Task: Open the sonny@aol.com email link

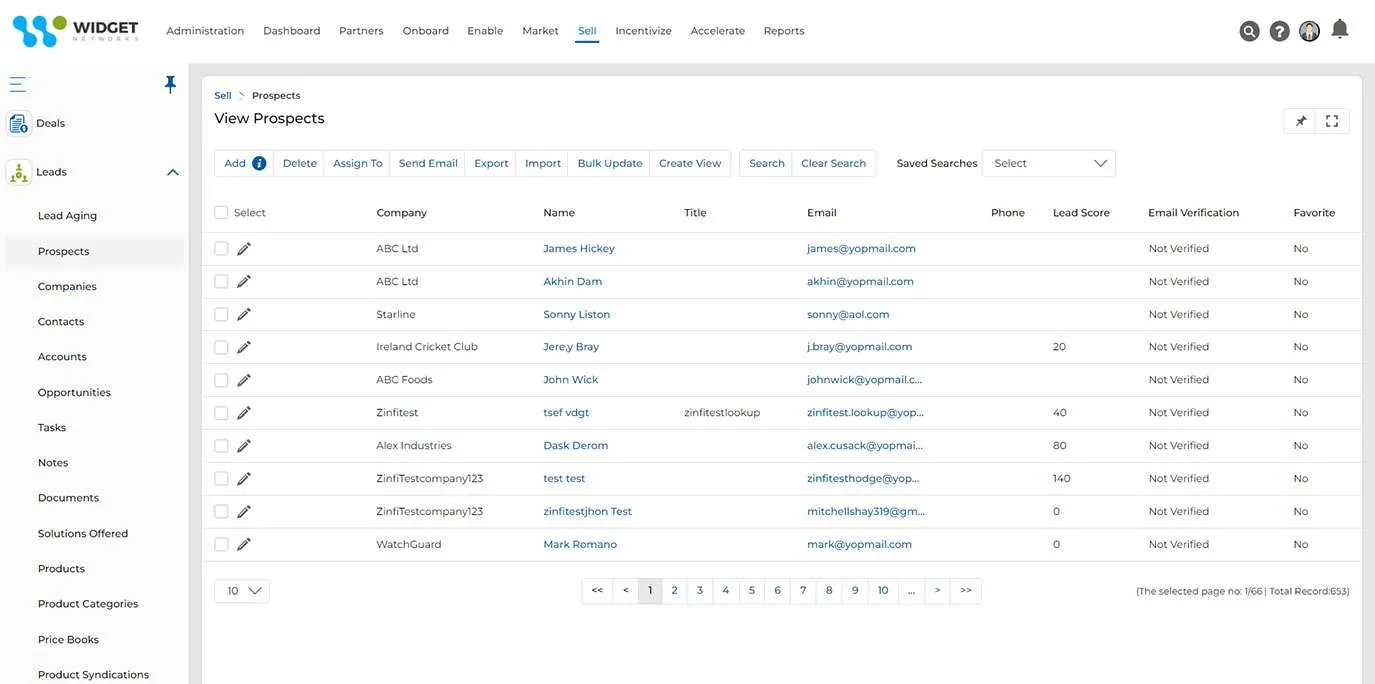Action: click(848, 314)
